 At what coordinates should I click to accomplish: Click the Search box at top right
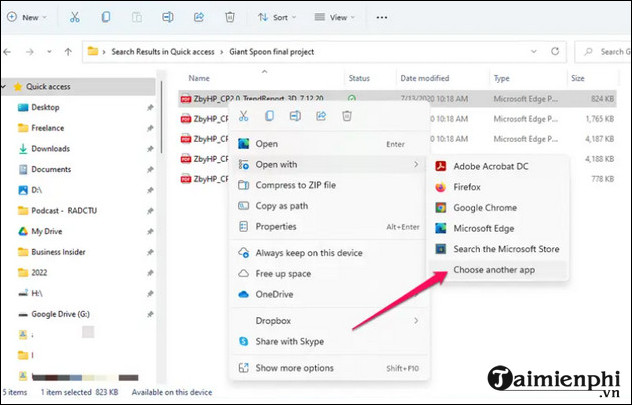[x=603, y=52]
